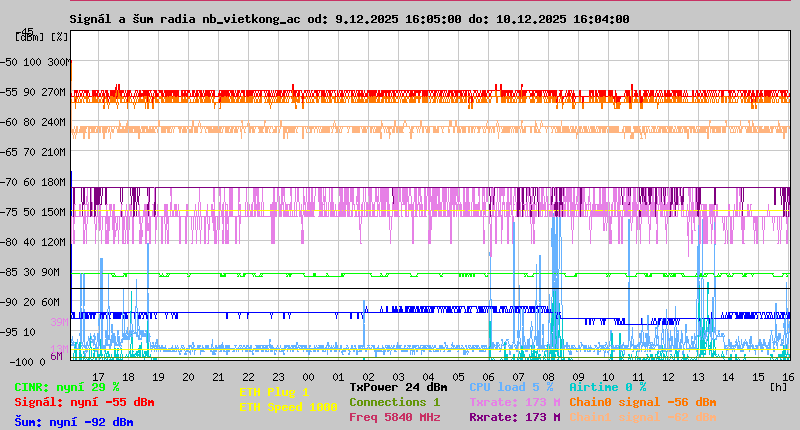
Task: Click the ETH Speed 1000 legend text
Action: pos(288,407)
